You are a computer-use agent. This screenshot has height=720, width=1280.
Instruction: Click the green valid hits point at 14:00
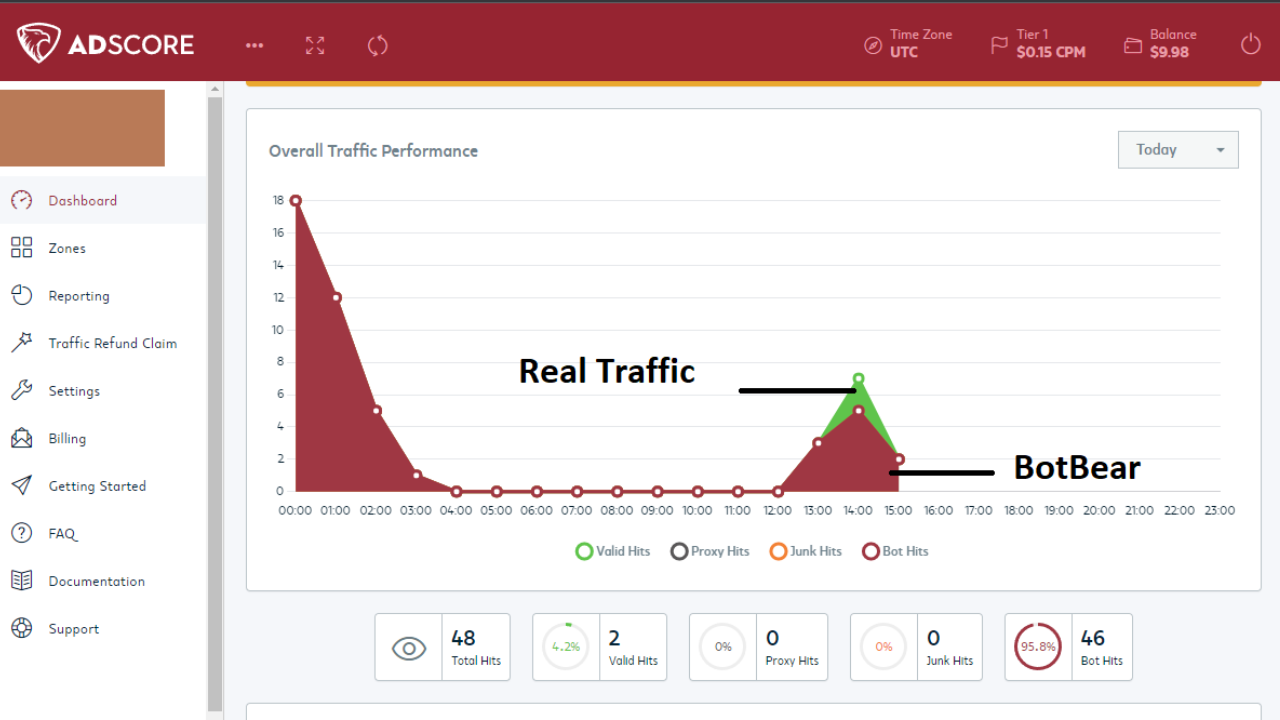point(858,379)
